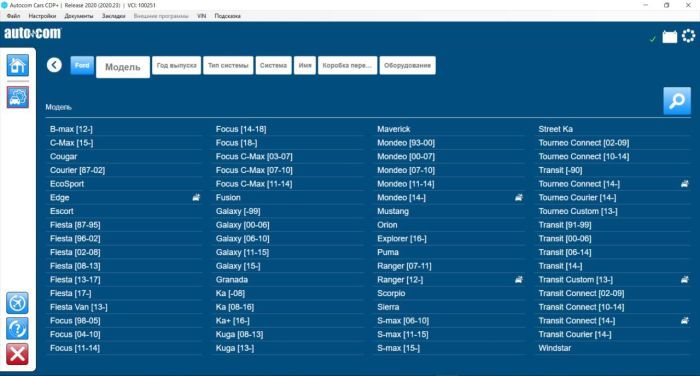The image size is (700, 376).
Task: Open the help question-mark icon
Action: (17, 329)
